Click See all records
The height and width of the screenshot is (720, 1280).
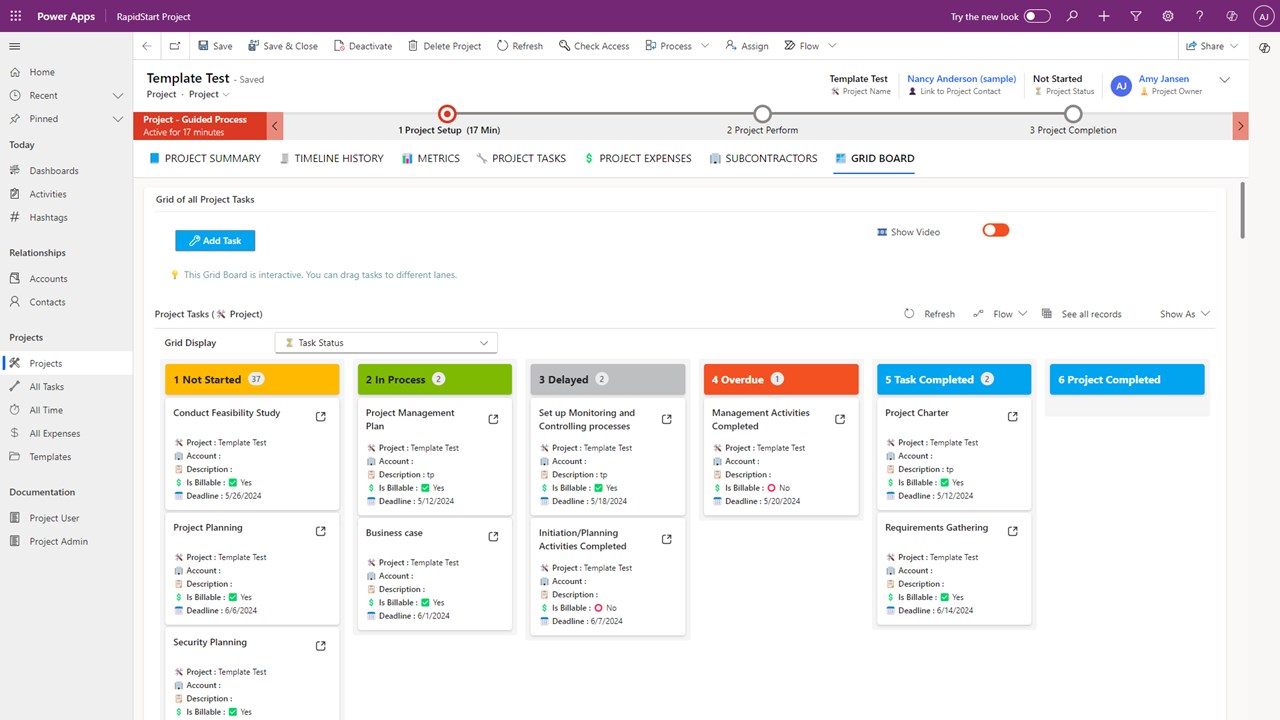pyautogui.click(x=1081, y=314)
